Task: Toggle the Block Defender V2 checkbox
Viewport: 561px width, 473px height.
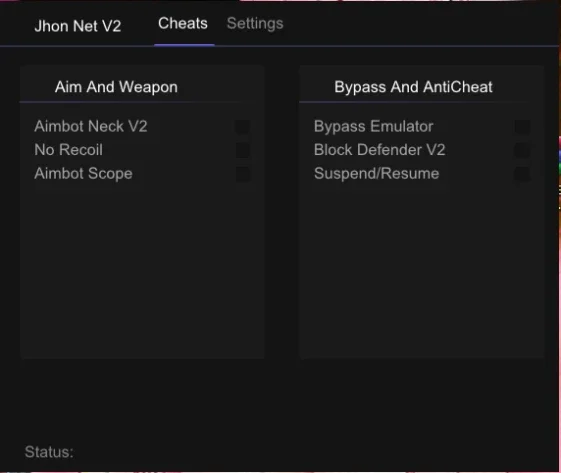Action: click(522, 150)
